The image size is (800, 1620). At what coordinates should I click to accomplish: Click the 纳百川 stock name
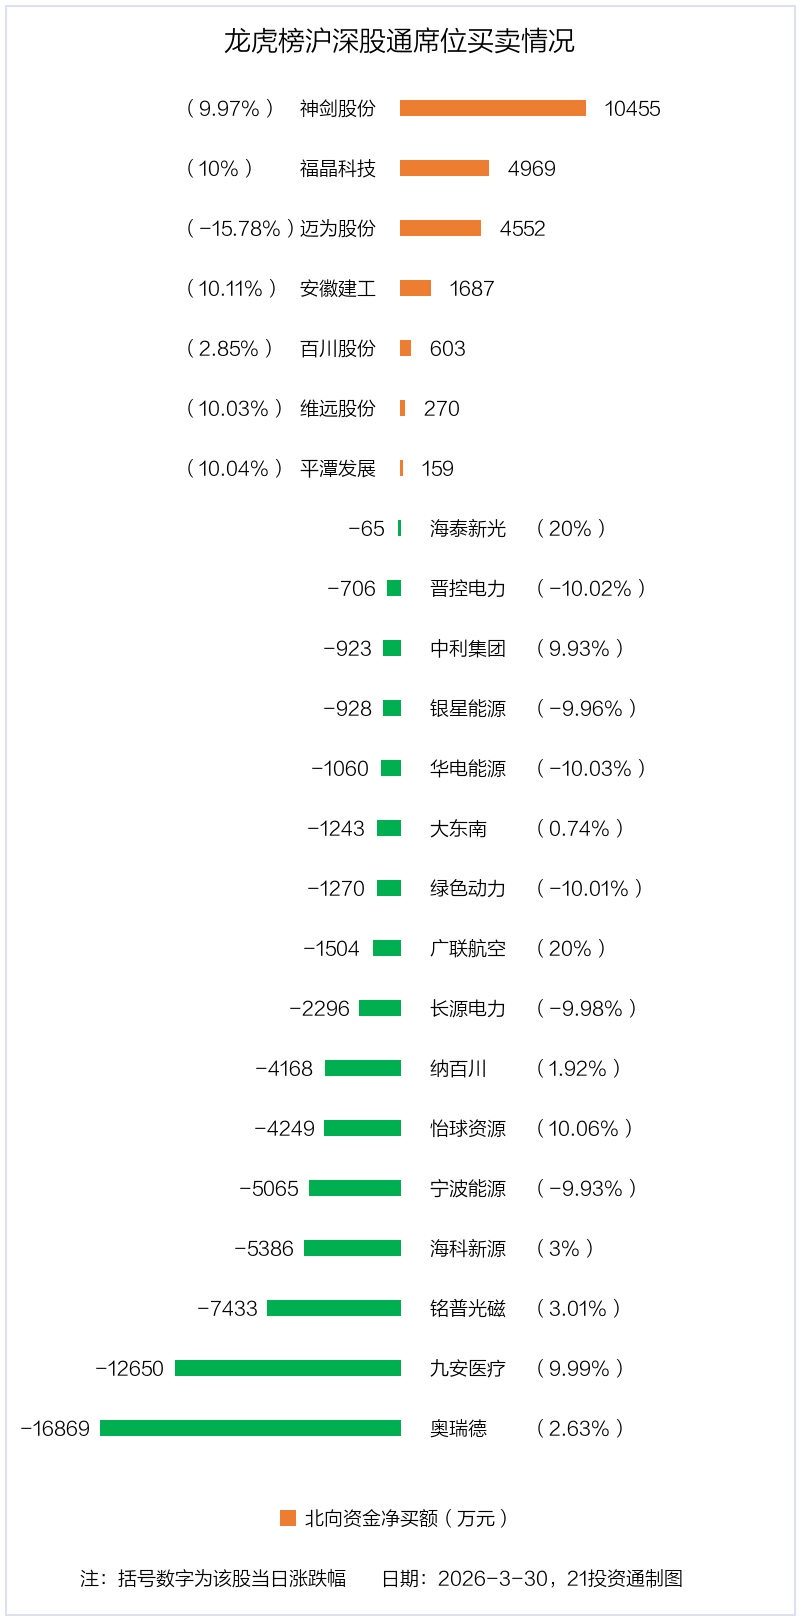pyautogui.click(x=458, y=1068)
